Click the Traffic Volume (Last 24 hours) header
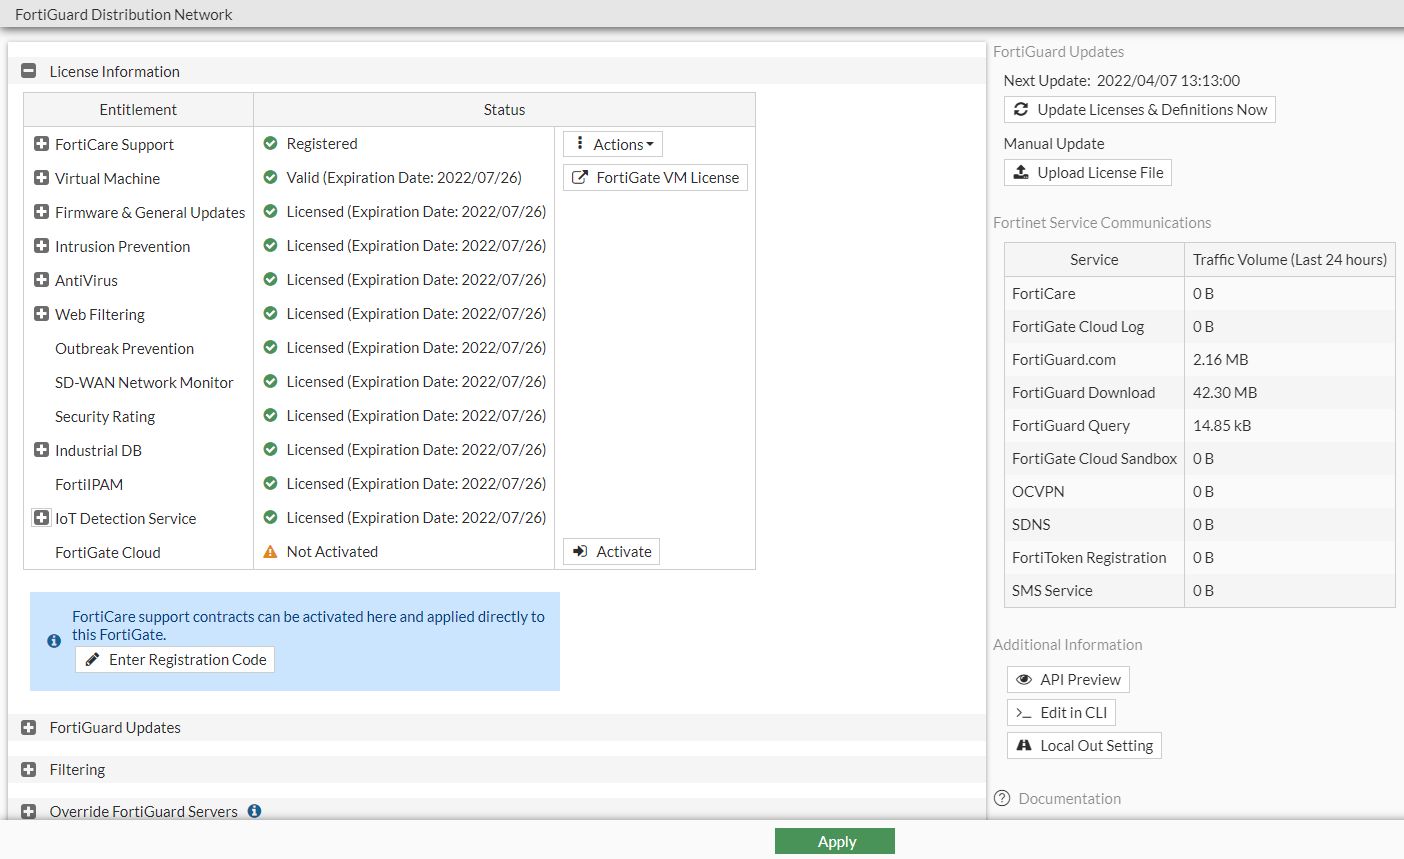This screenshot has height=859, width=1404. (x=1290, y=260)
